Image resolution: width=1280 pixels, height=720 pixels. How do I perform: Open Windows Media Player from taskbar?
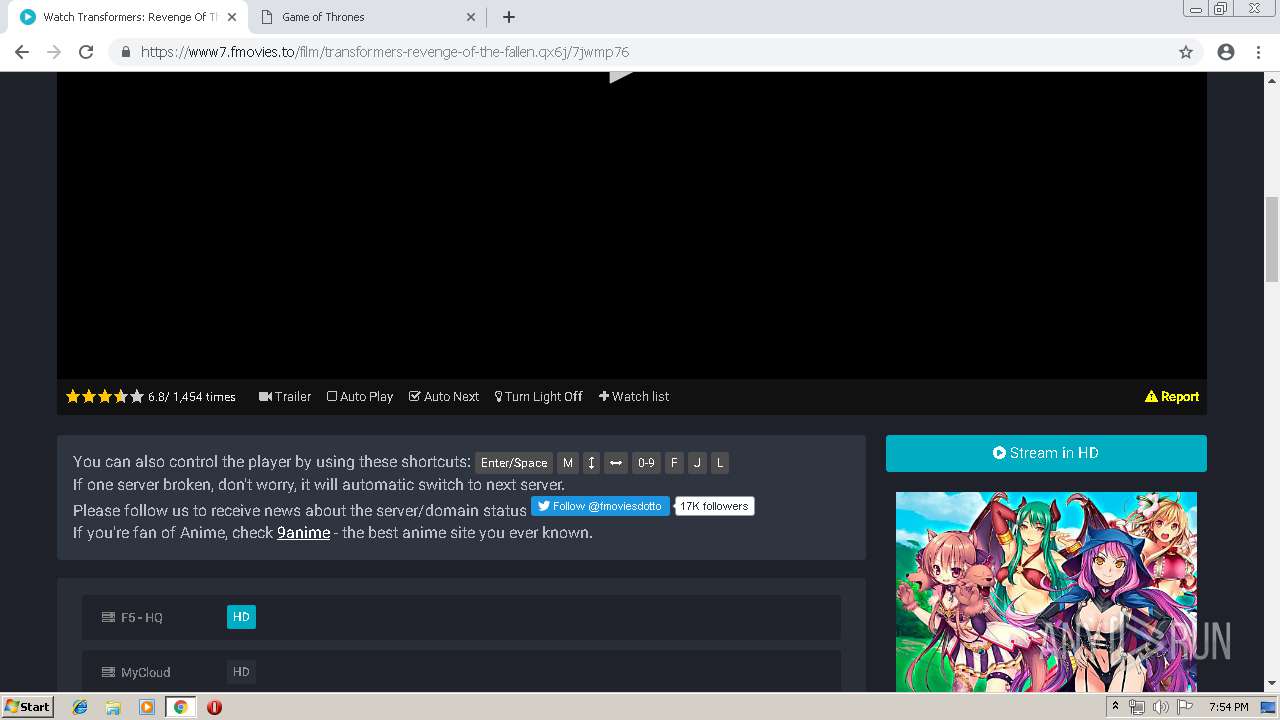[147, 707]
